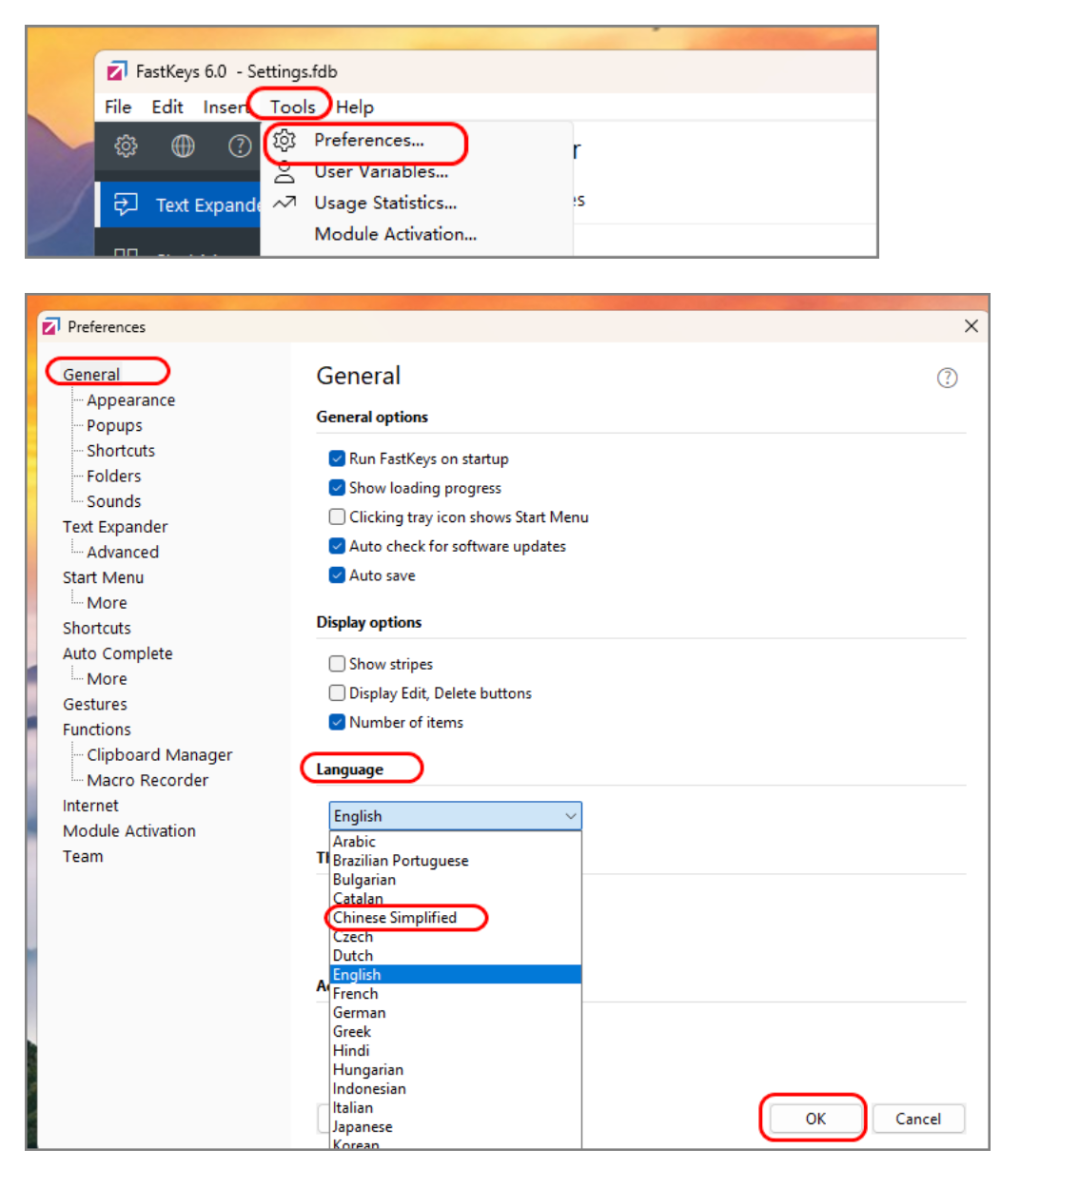Open the Tools menu
Screen dimensions: 1080x1188
click(292, 107)
